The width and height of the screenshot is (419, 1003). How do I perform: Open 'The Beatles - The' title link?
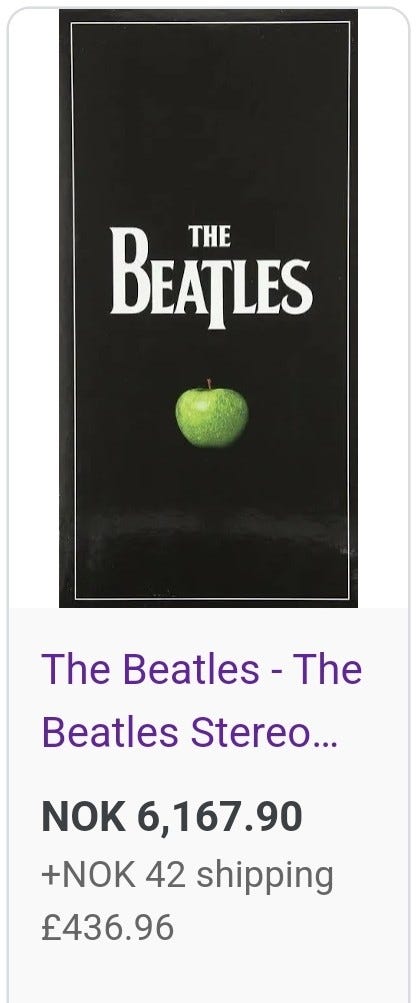tap(202, 669)
